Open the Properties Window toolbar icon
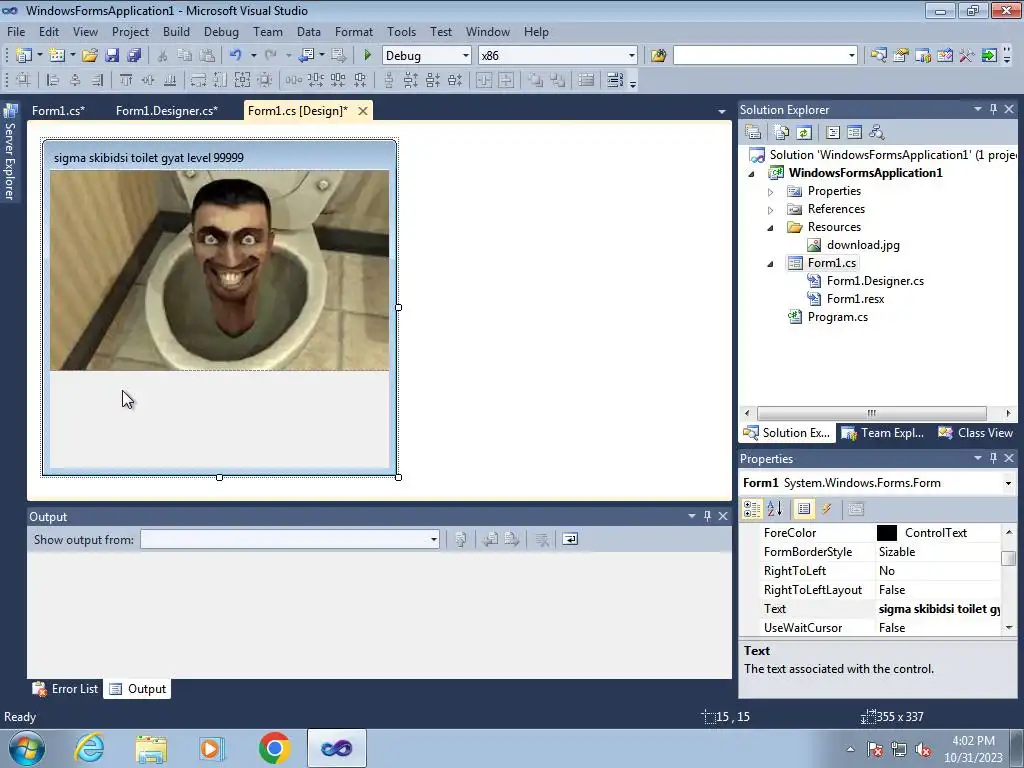This screenshot has height=768, width=1024. (x=901, y=56)
